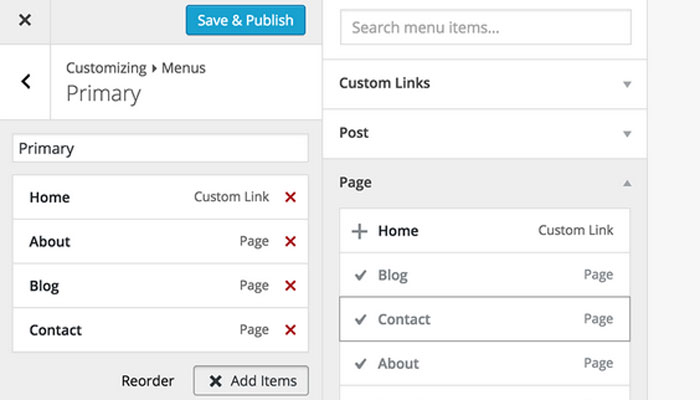Focus the Search menu items field
This screenshot has width=700, height=400.
pyautogui.click(x=485, y=28)
